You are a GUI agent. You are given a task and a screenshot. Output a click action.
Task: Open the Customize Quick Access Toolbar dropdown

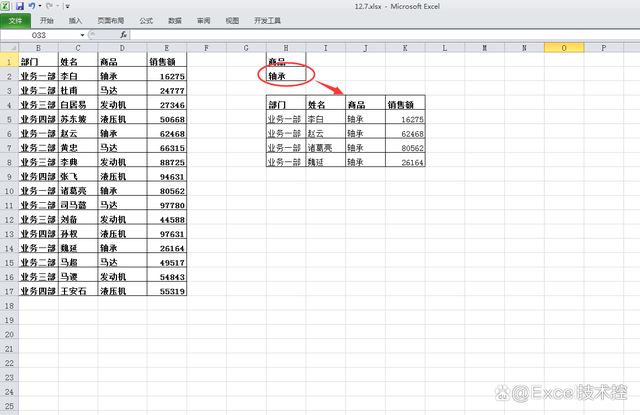point(68,6)
